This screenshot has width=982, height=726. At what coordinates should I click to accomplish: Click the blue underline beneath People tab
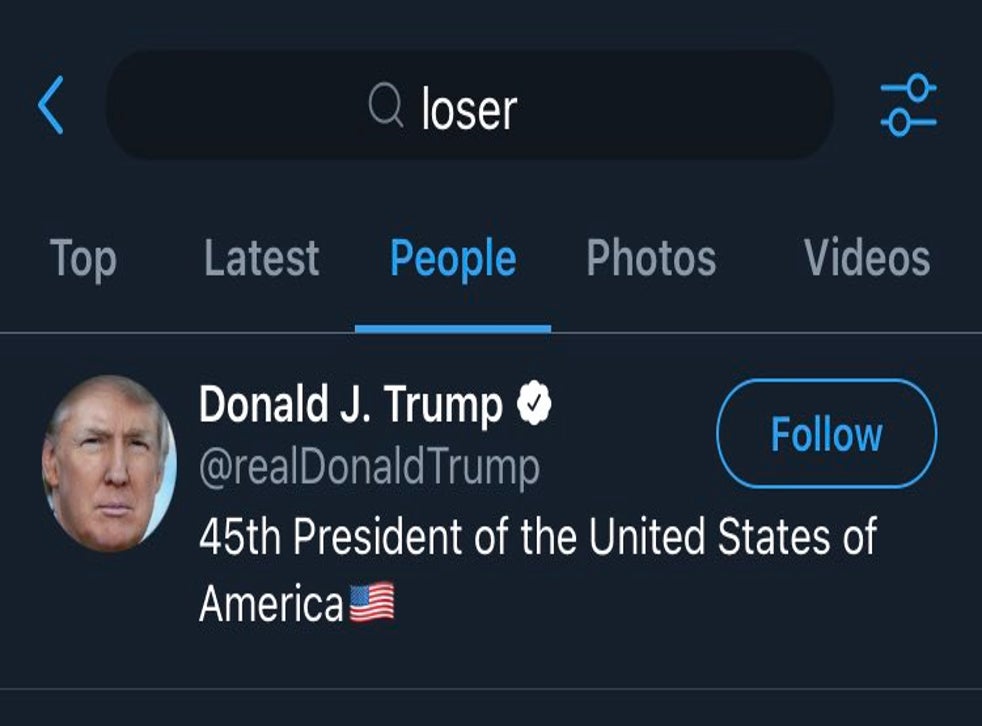pyautogui.click(x=453, y=328)
